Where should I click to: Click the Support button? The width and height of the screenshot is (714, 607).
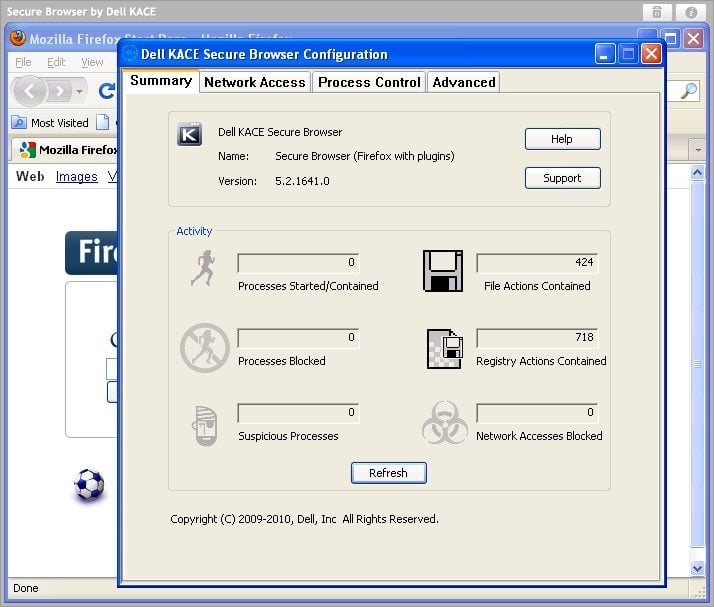562,178
